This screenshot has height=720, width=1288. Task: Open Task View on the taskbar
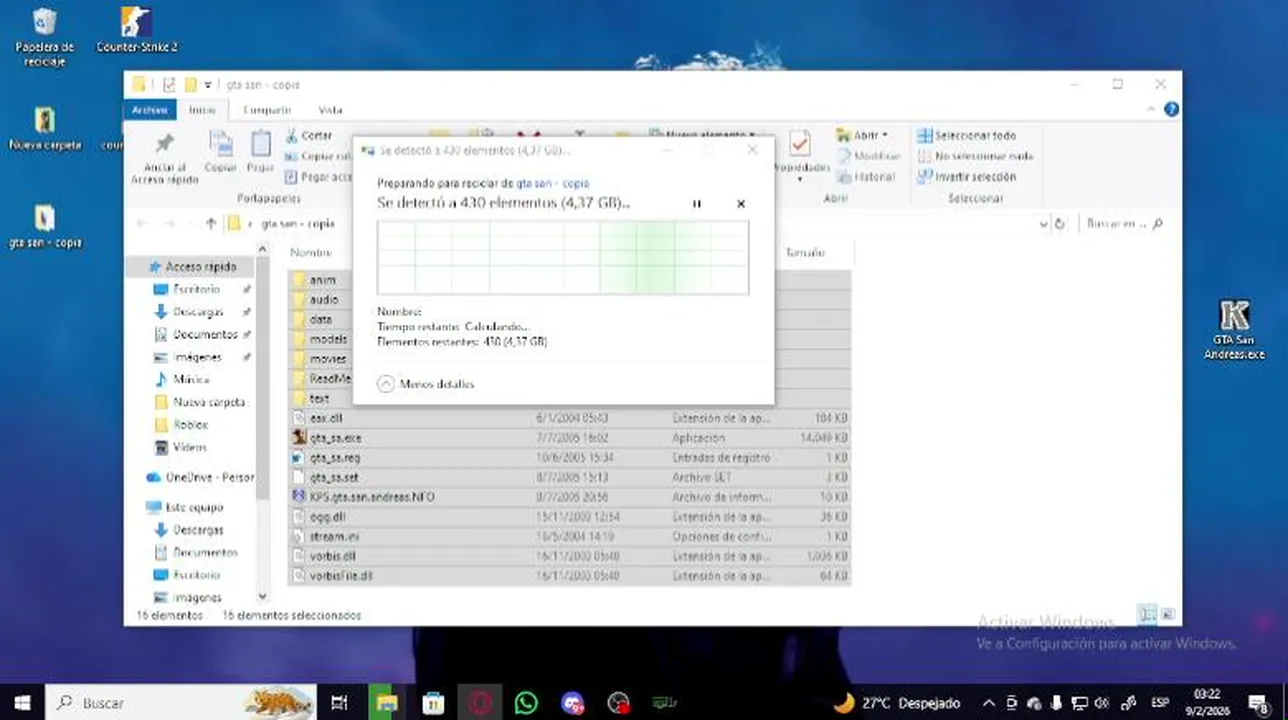[x=339, y=703]
